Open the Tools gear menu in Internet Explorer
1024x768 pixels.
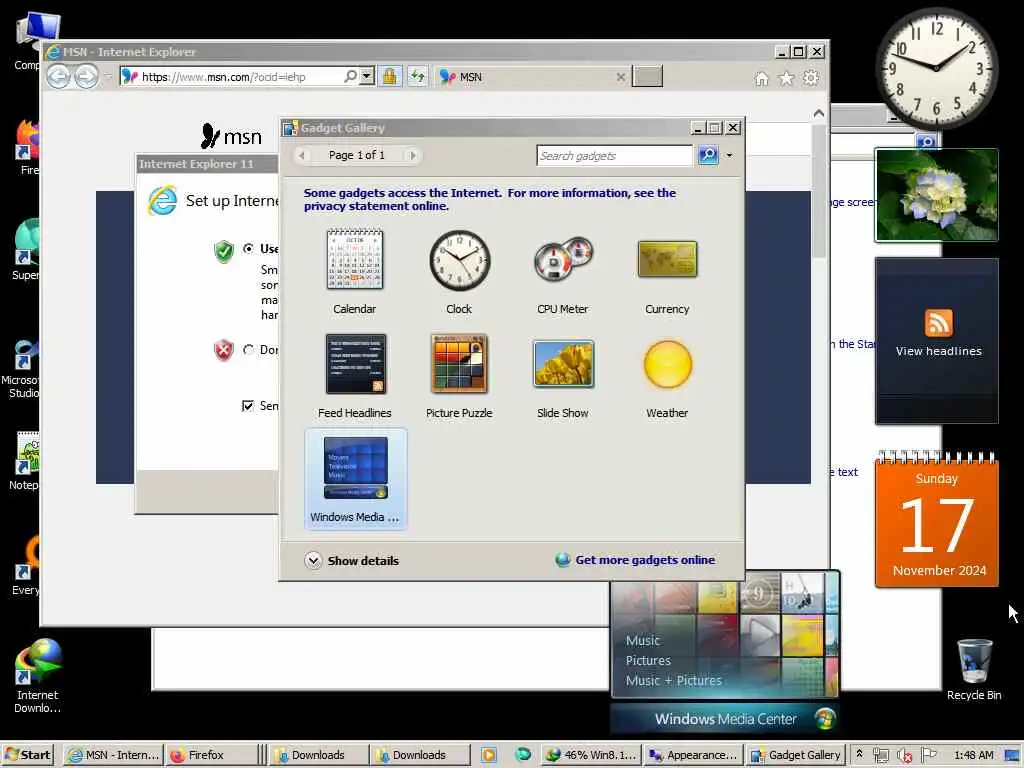pyautogui.click(x=810, y=78)
